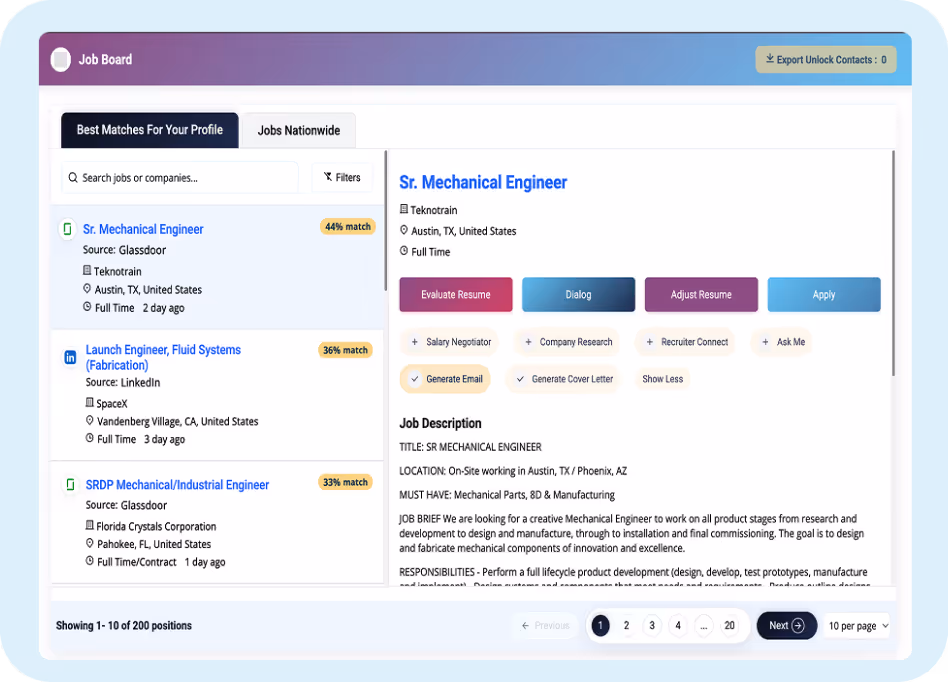948x682 pixels.
Task: Click the Job Description heading
Action: (x=440, y=423)
